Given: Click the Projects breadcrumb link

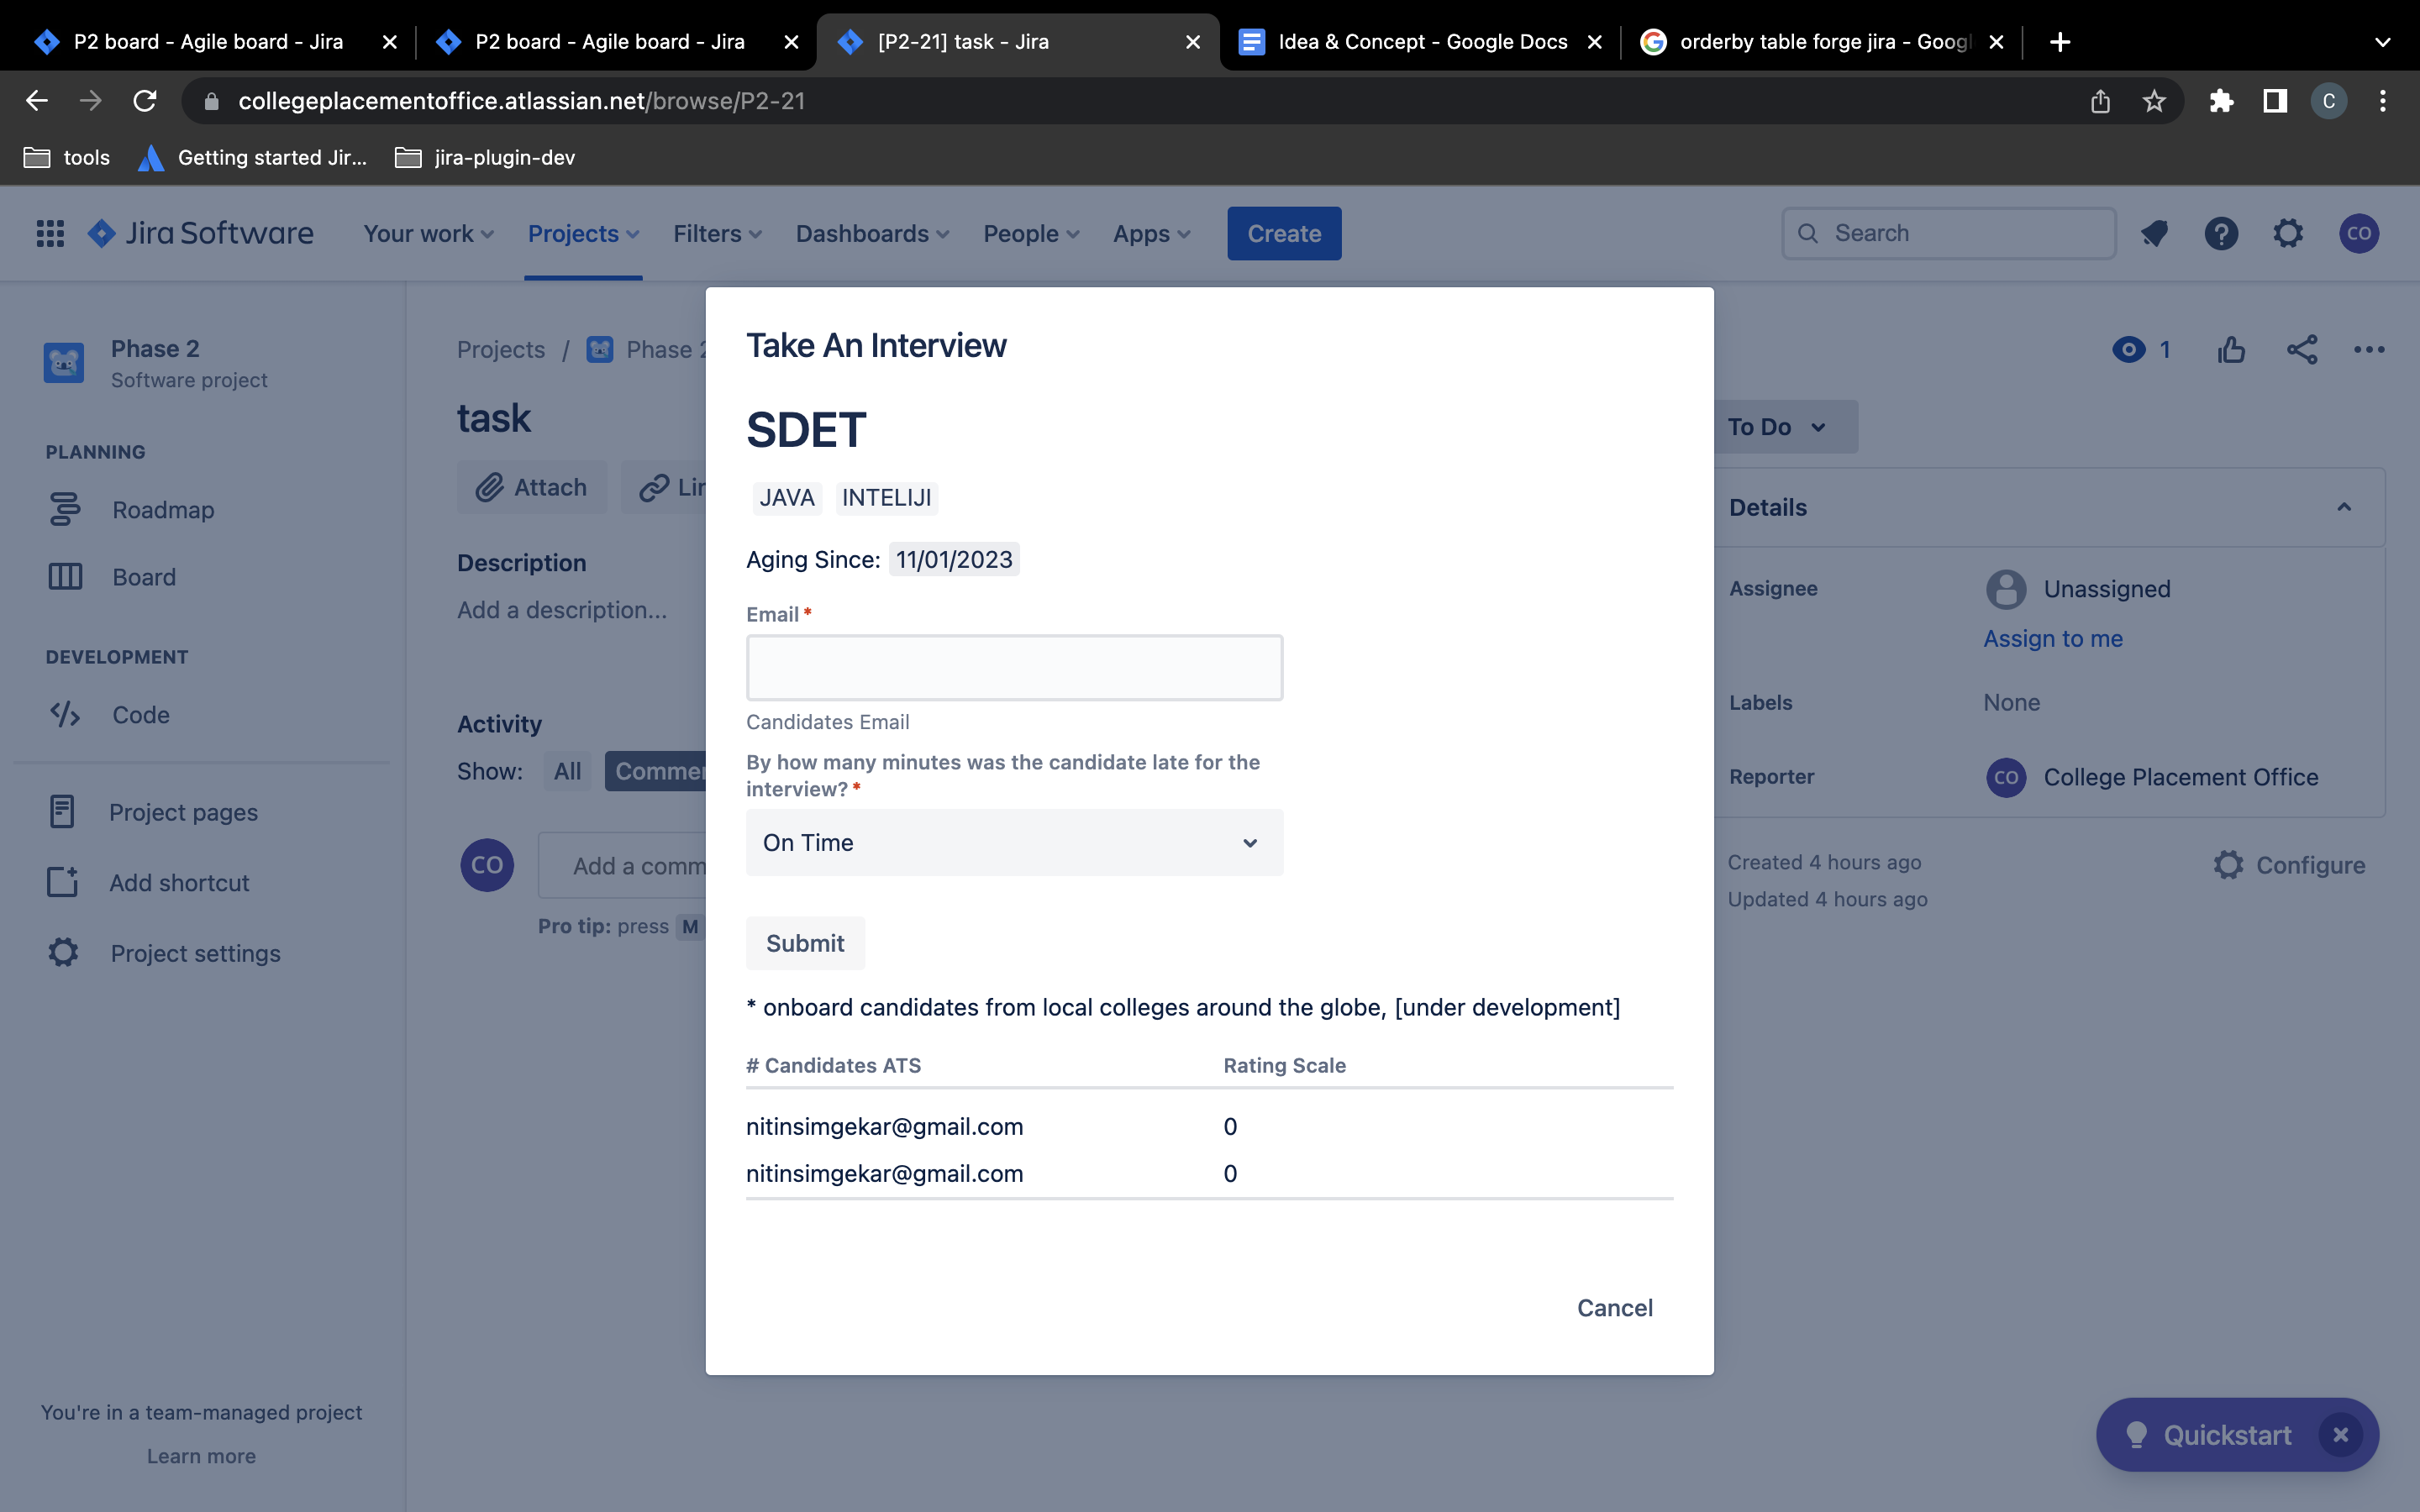Looking at the screenshot, I should (501, 350).
